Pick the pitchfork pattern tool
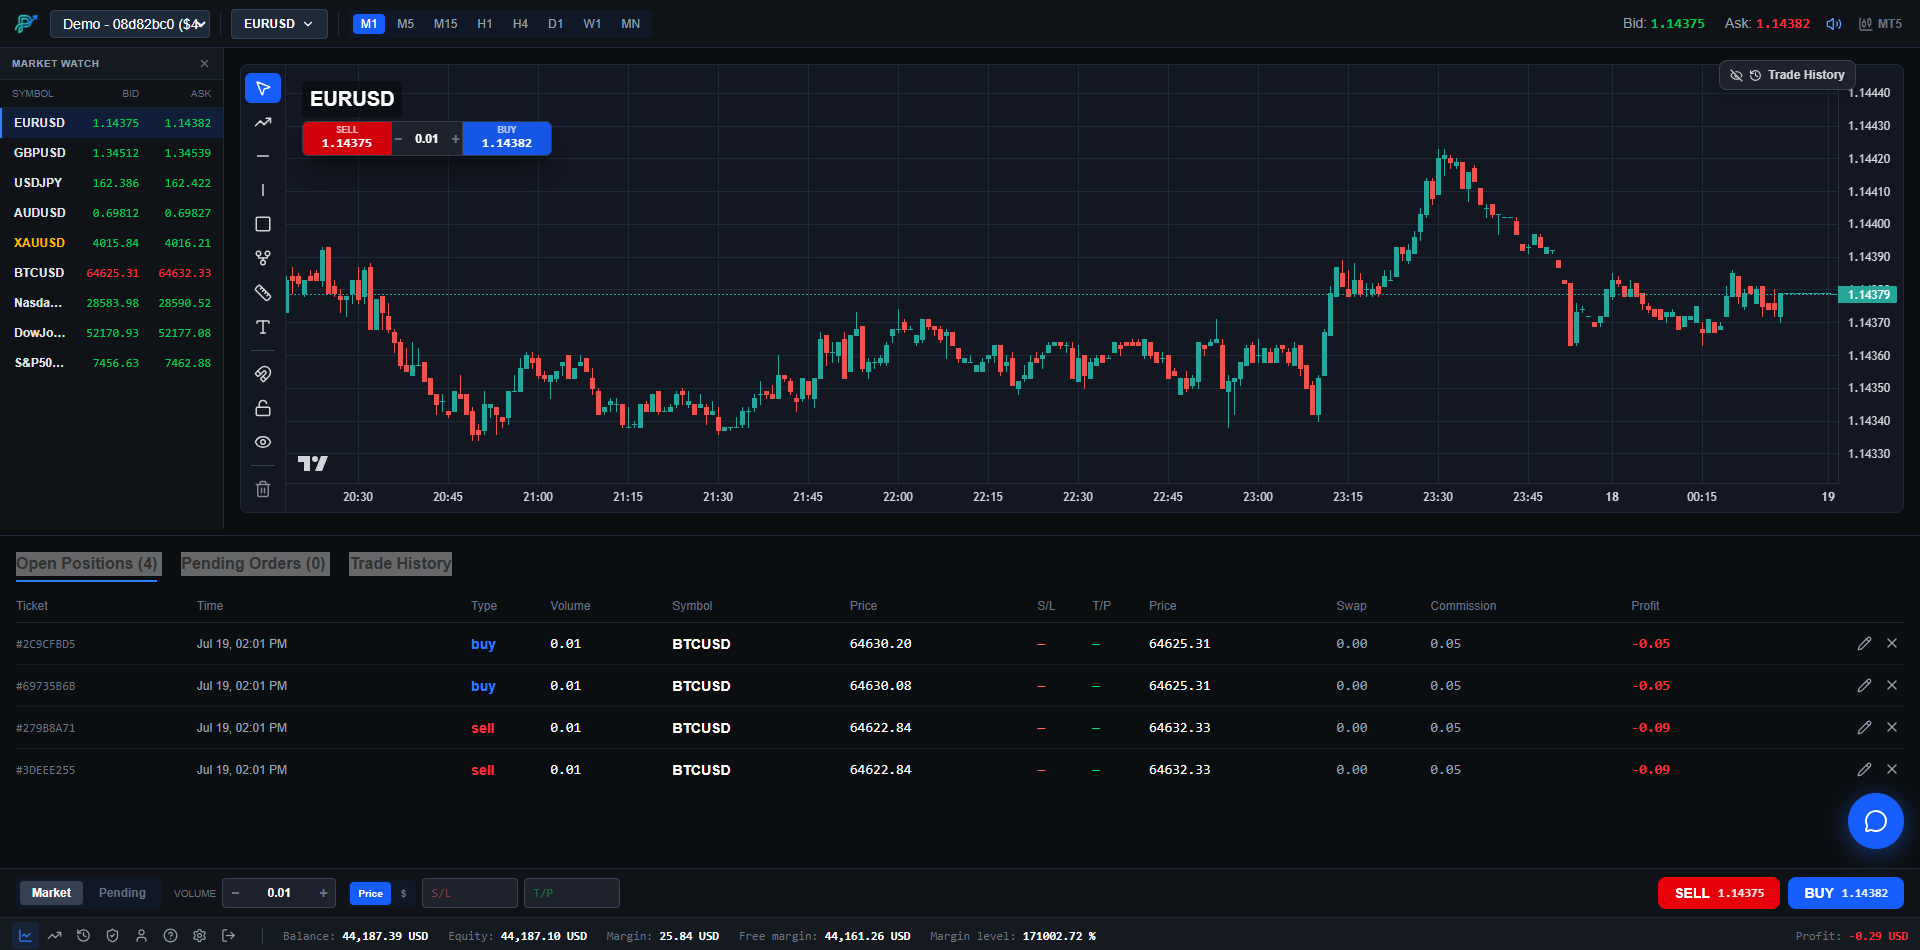 263,258
